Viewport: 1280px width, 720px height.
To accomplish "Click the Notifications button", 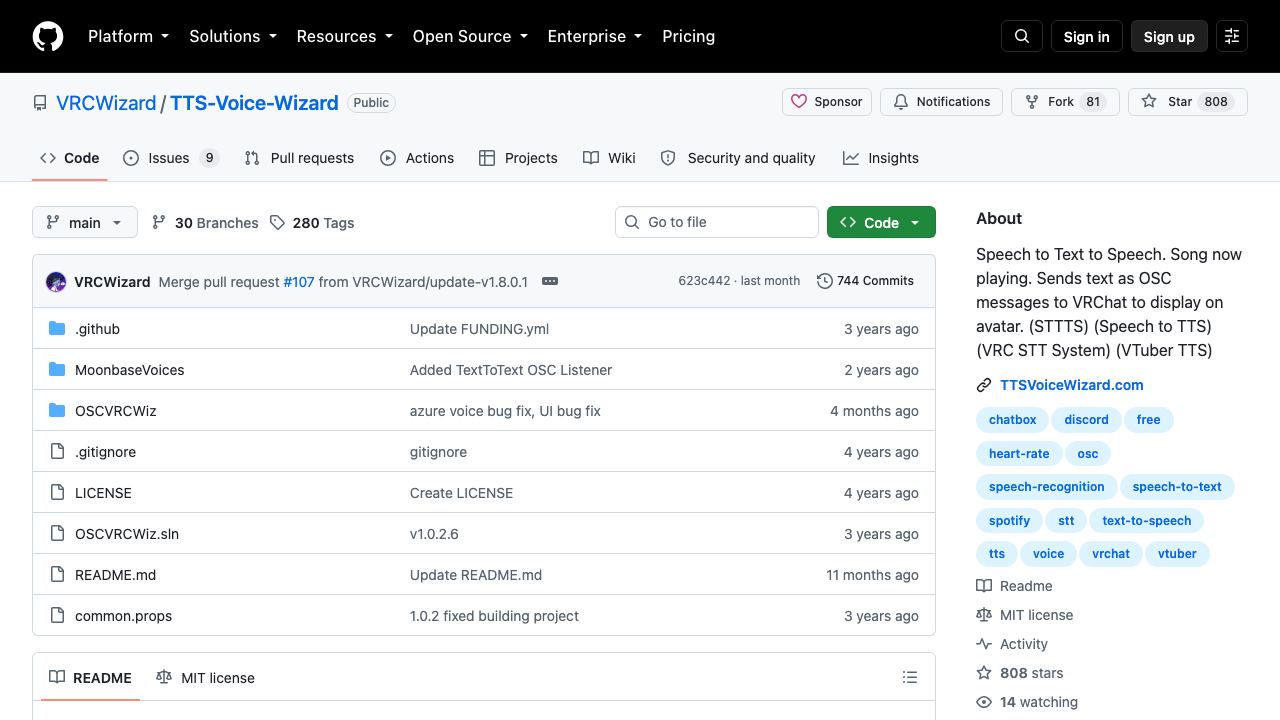I will [x=941, y=102].
